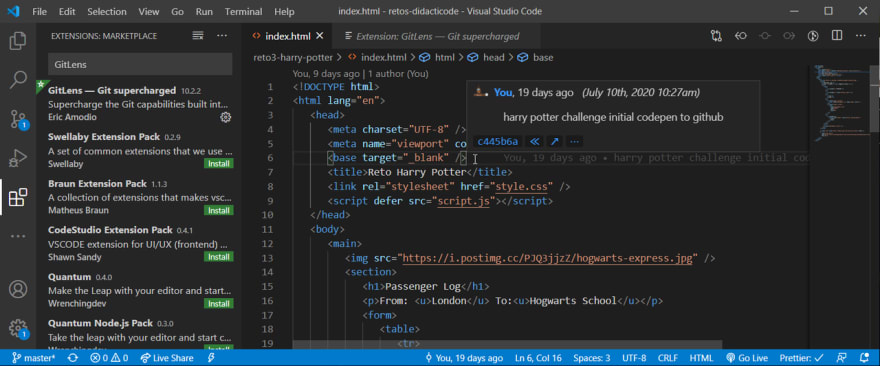Install Swellaby Extension Pack
880x366 pixels.
click(x=218, y=164)
